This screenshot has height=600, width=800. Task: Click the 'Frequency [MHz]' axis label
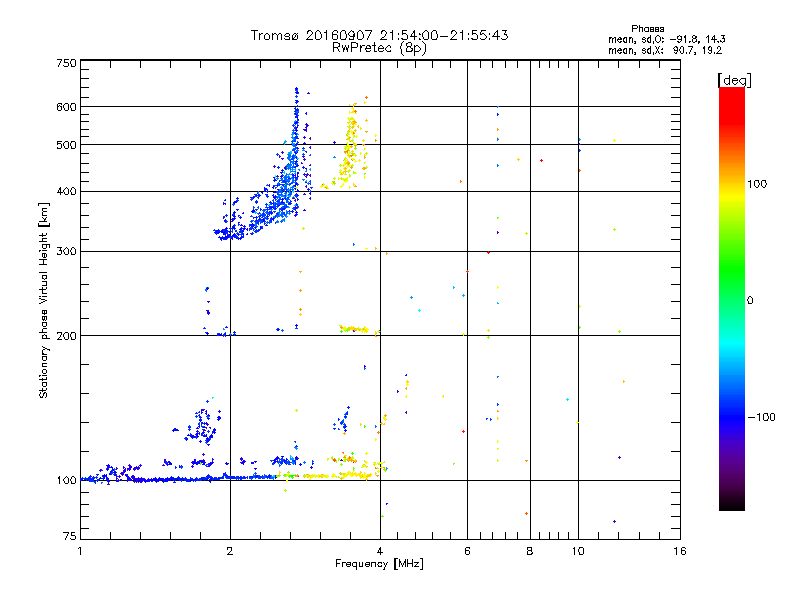point(379,564)
